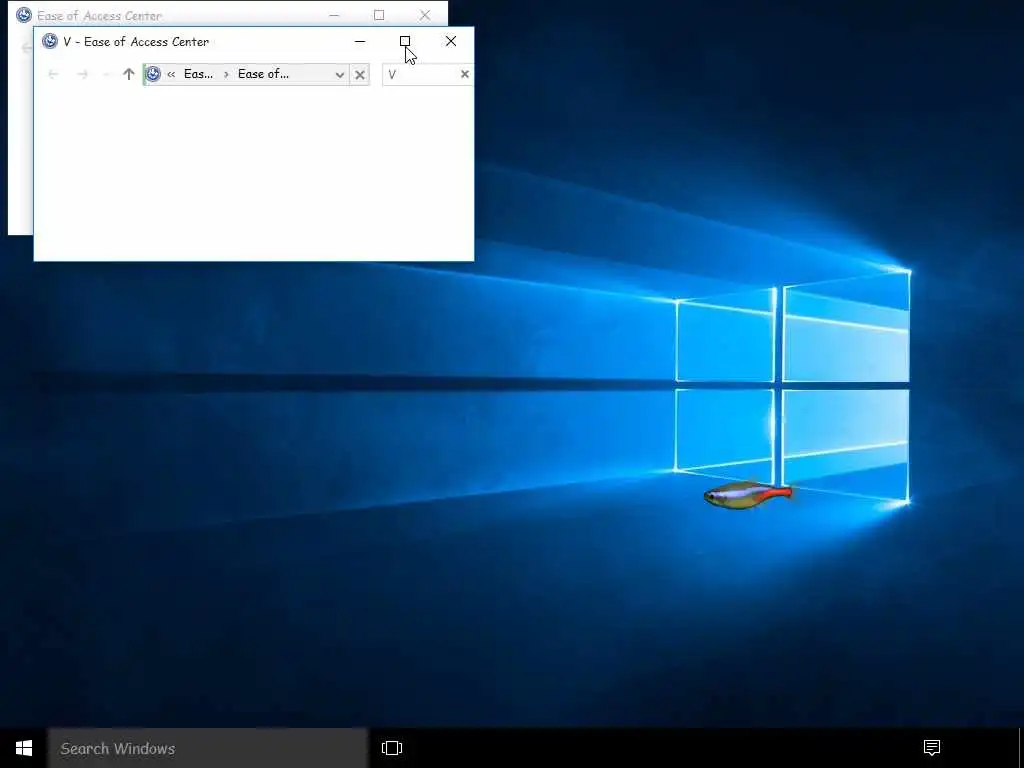Open the Action Center notifications icon
The image size is (1024, 768).
tap(932, 747)
